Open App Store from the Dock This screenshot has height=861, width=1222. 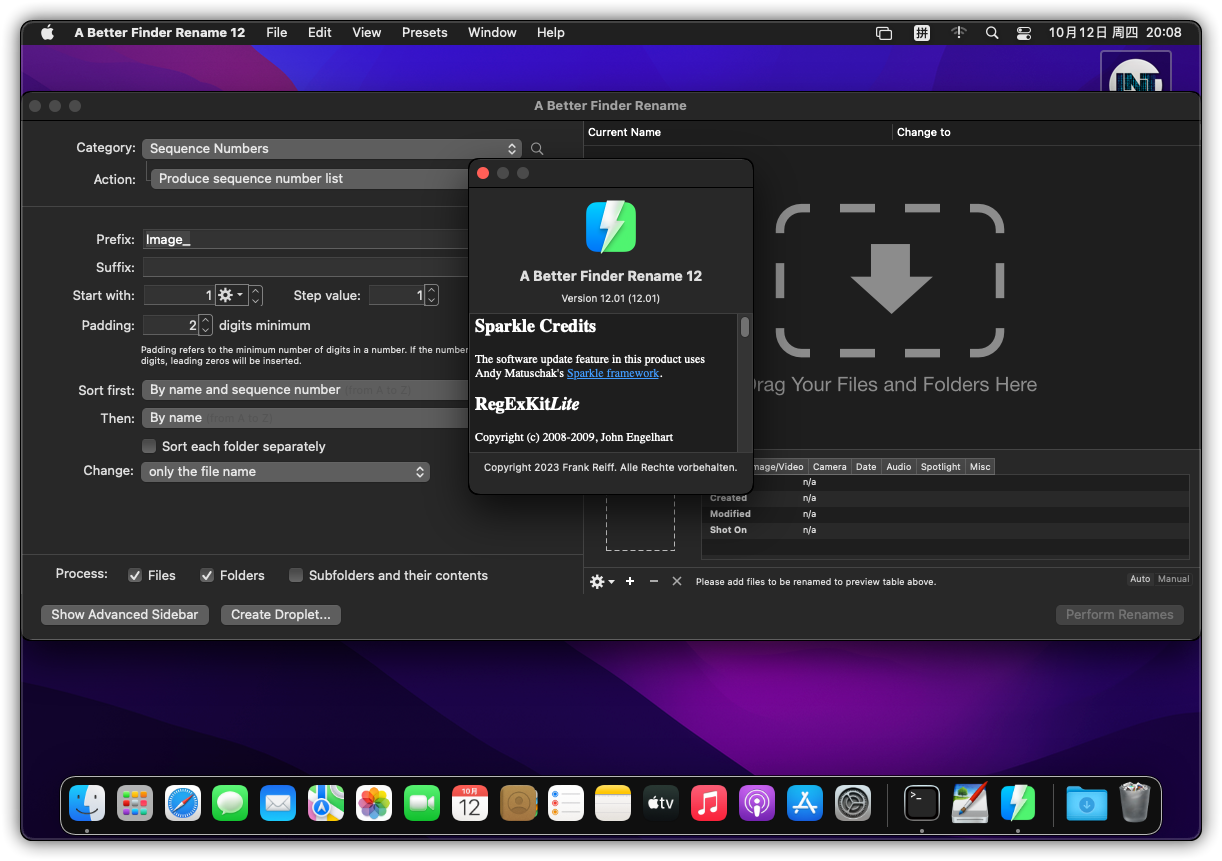805,803
